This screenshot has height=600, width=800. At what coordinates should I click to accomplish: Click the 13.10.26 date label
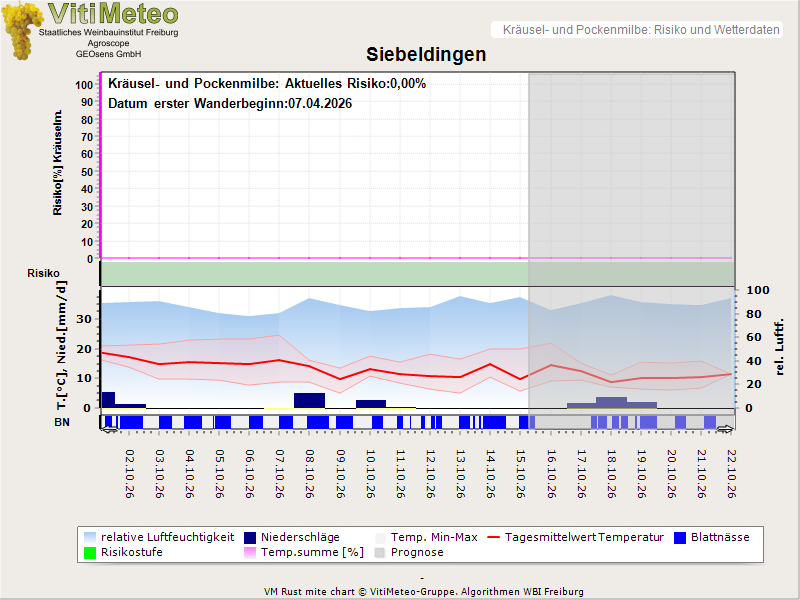[x=461, y=474]
